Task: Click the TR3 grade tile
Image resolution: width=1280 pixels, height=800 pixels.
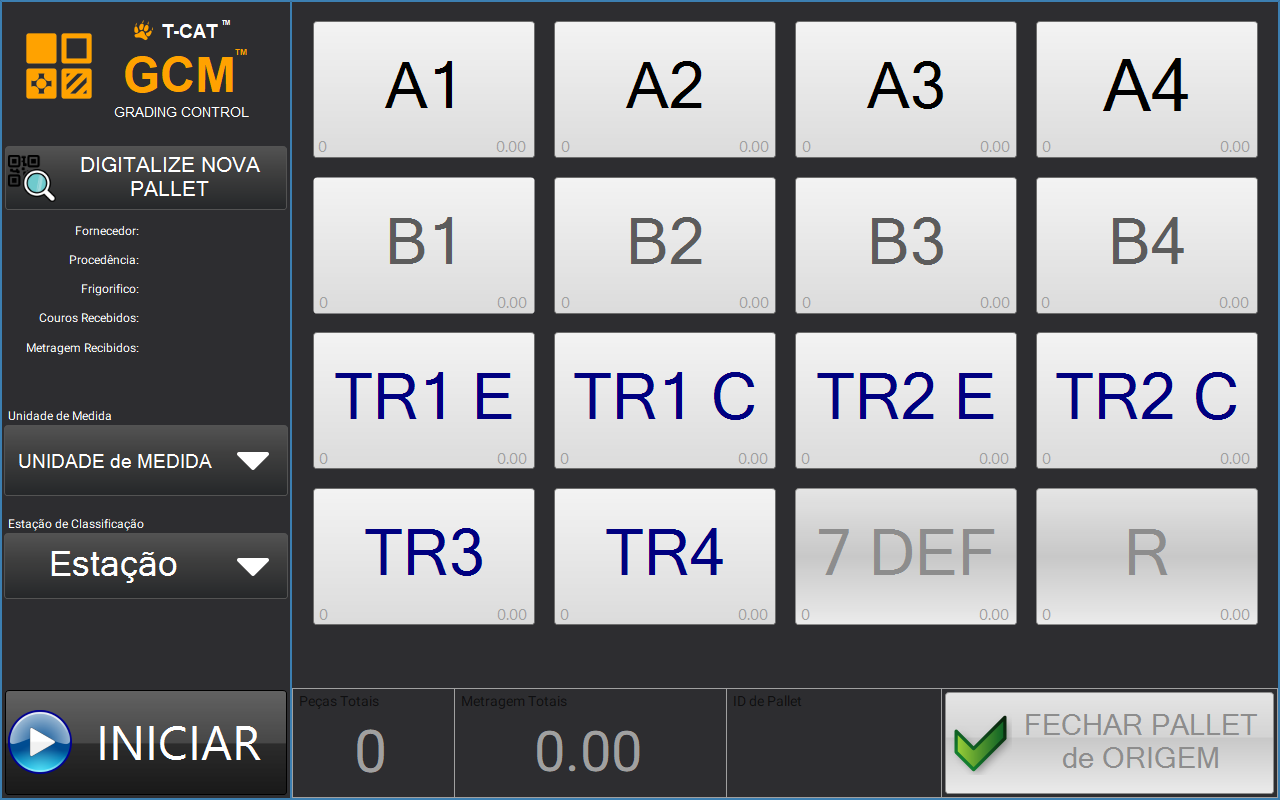Action: pos(424,557)
